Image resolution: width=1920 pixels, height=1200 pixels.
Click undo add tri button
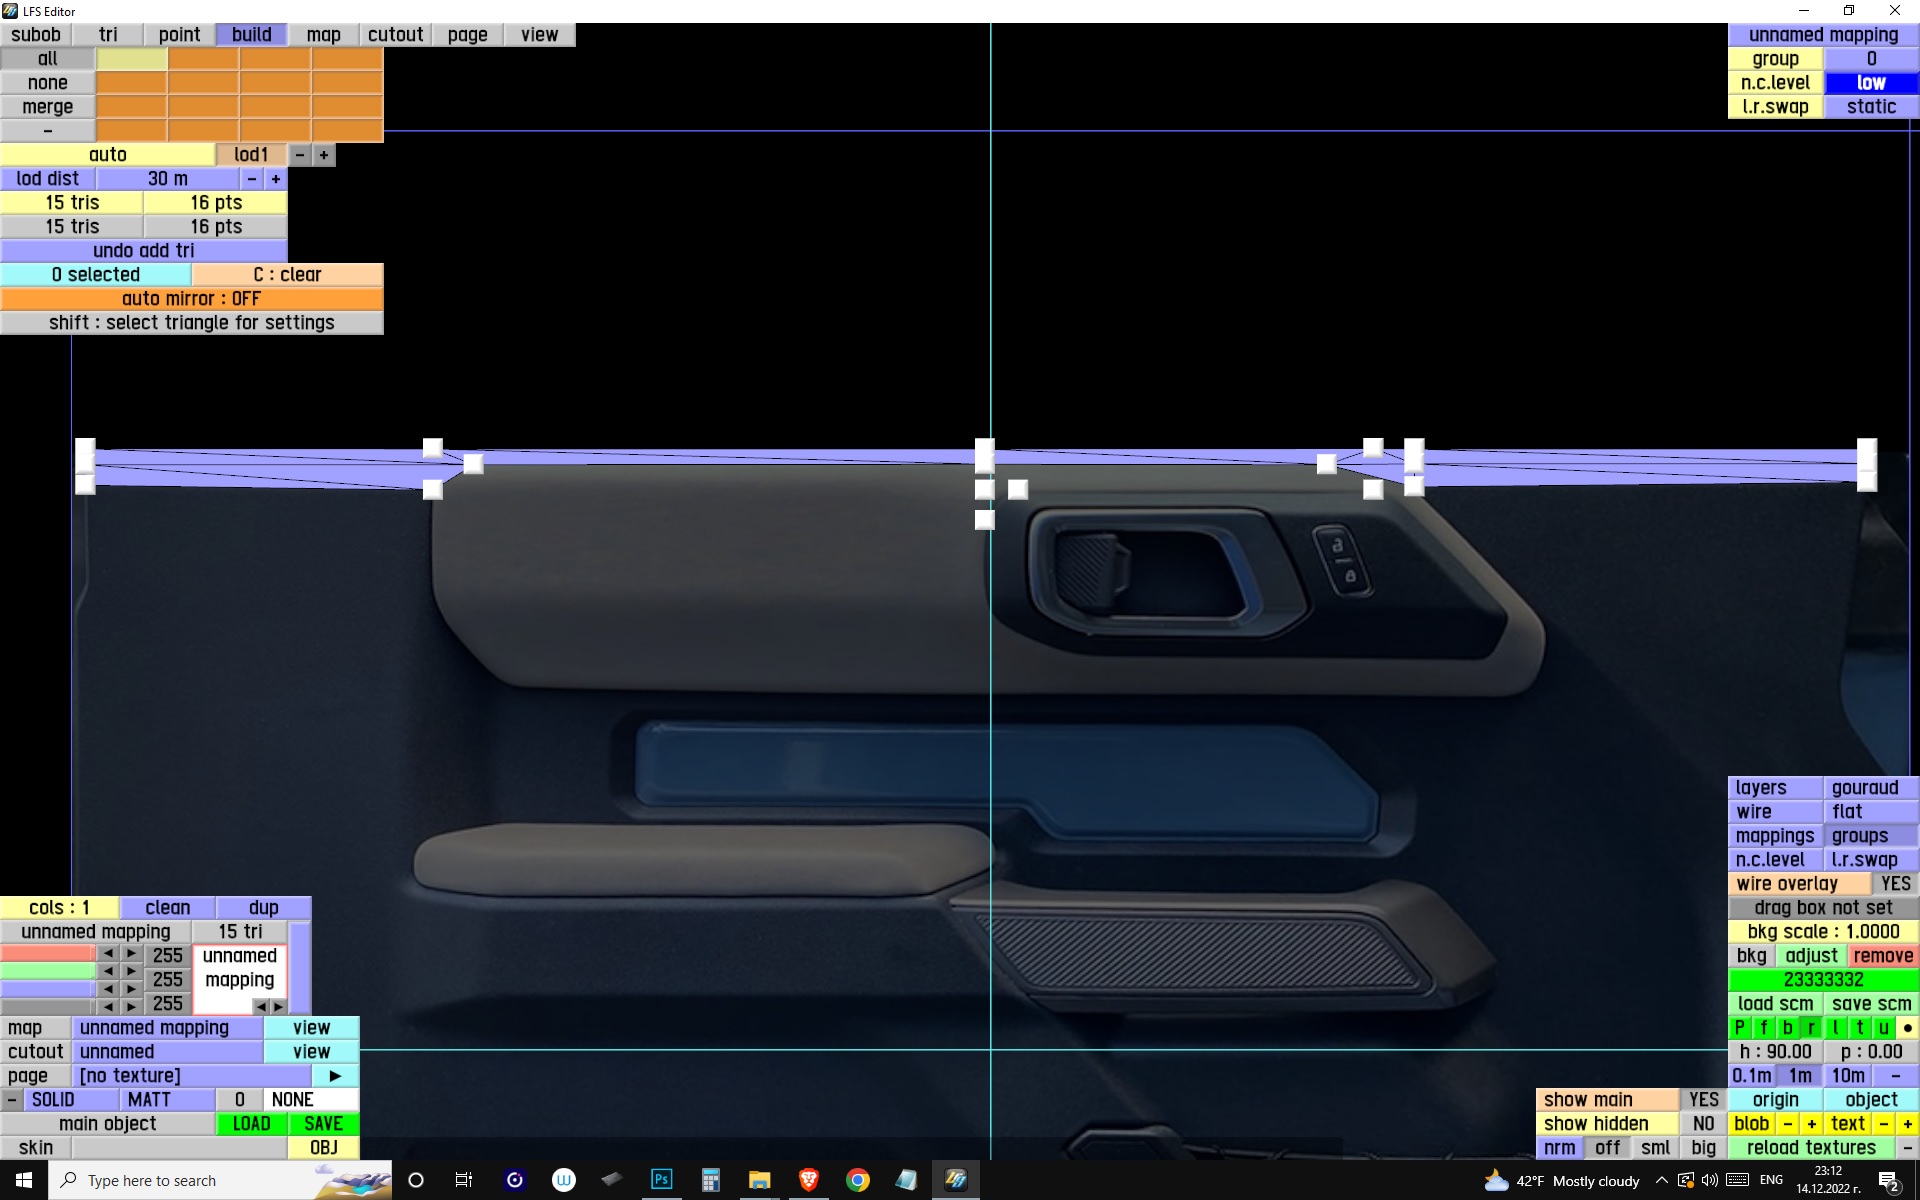pyautogui.click(x=143, y=251)
